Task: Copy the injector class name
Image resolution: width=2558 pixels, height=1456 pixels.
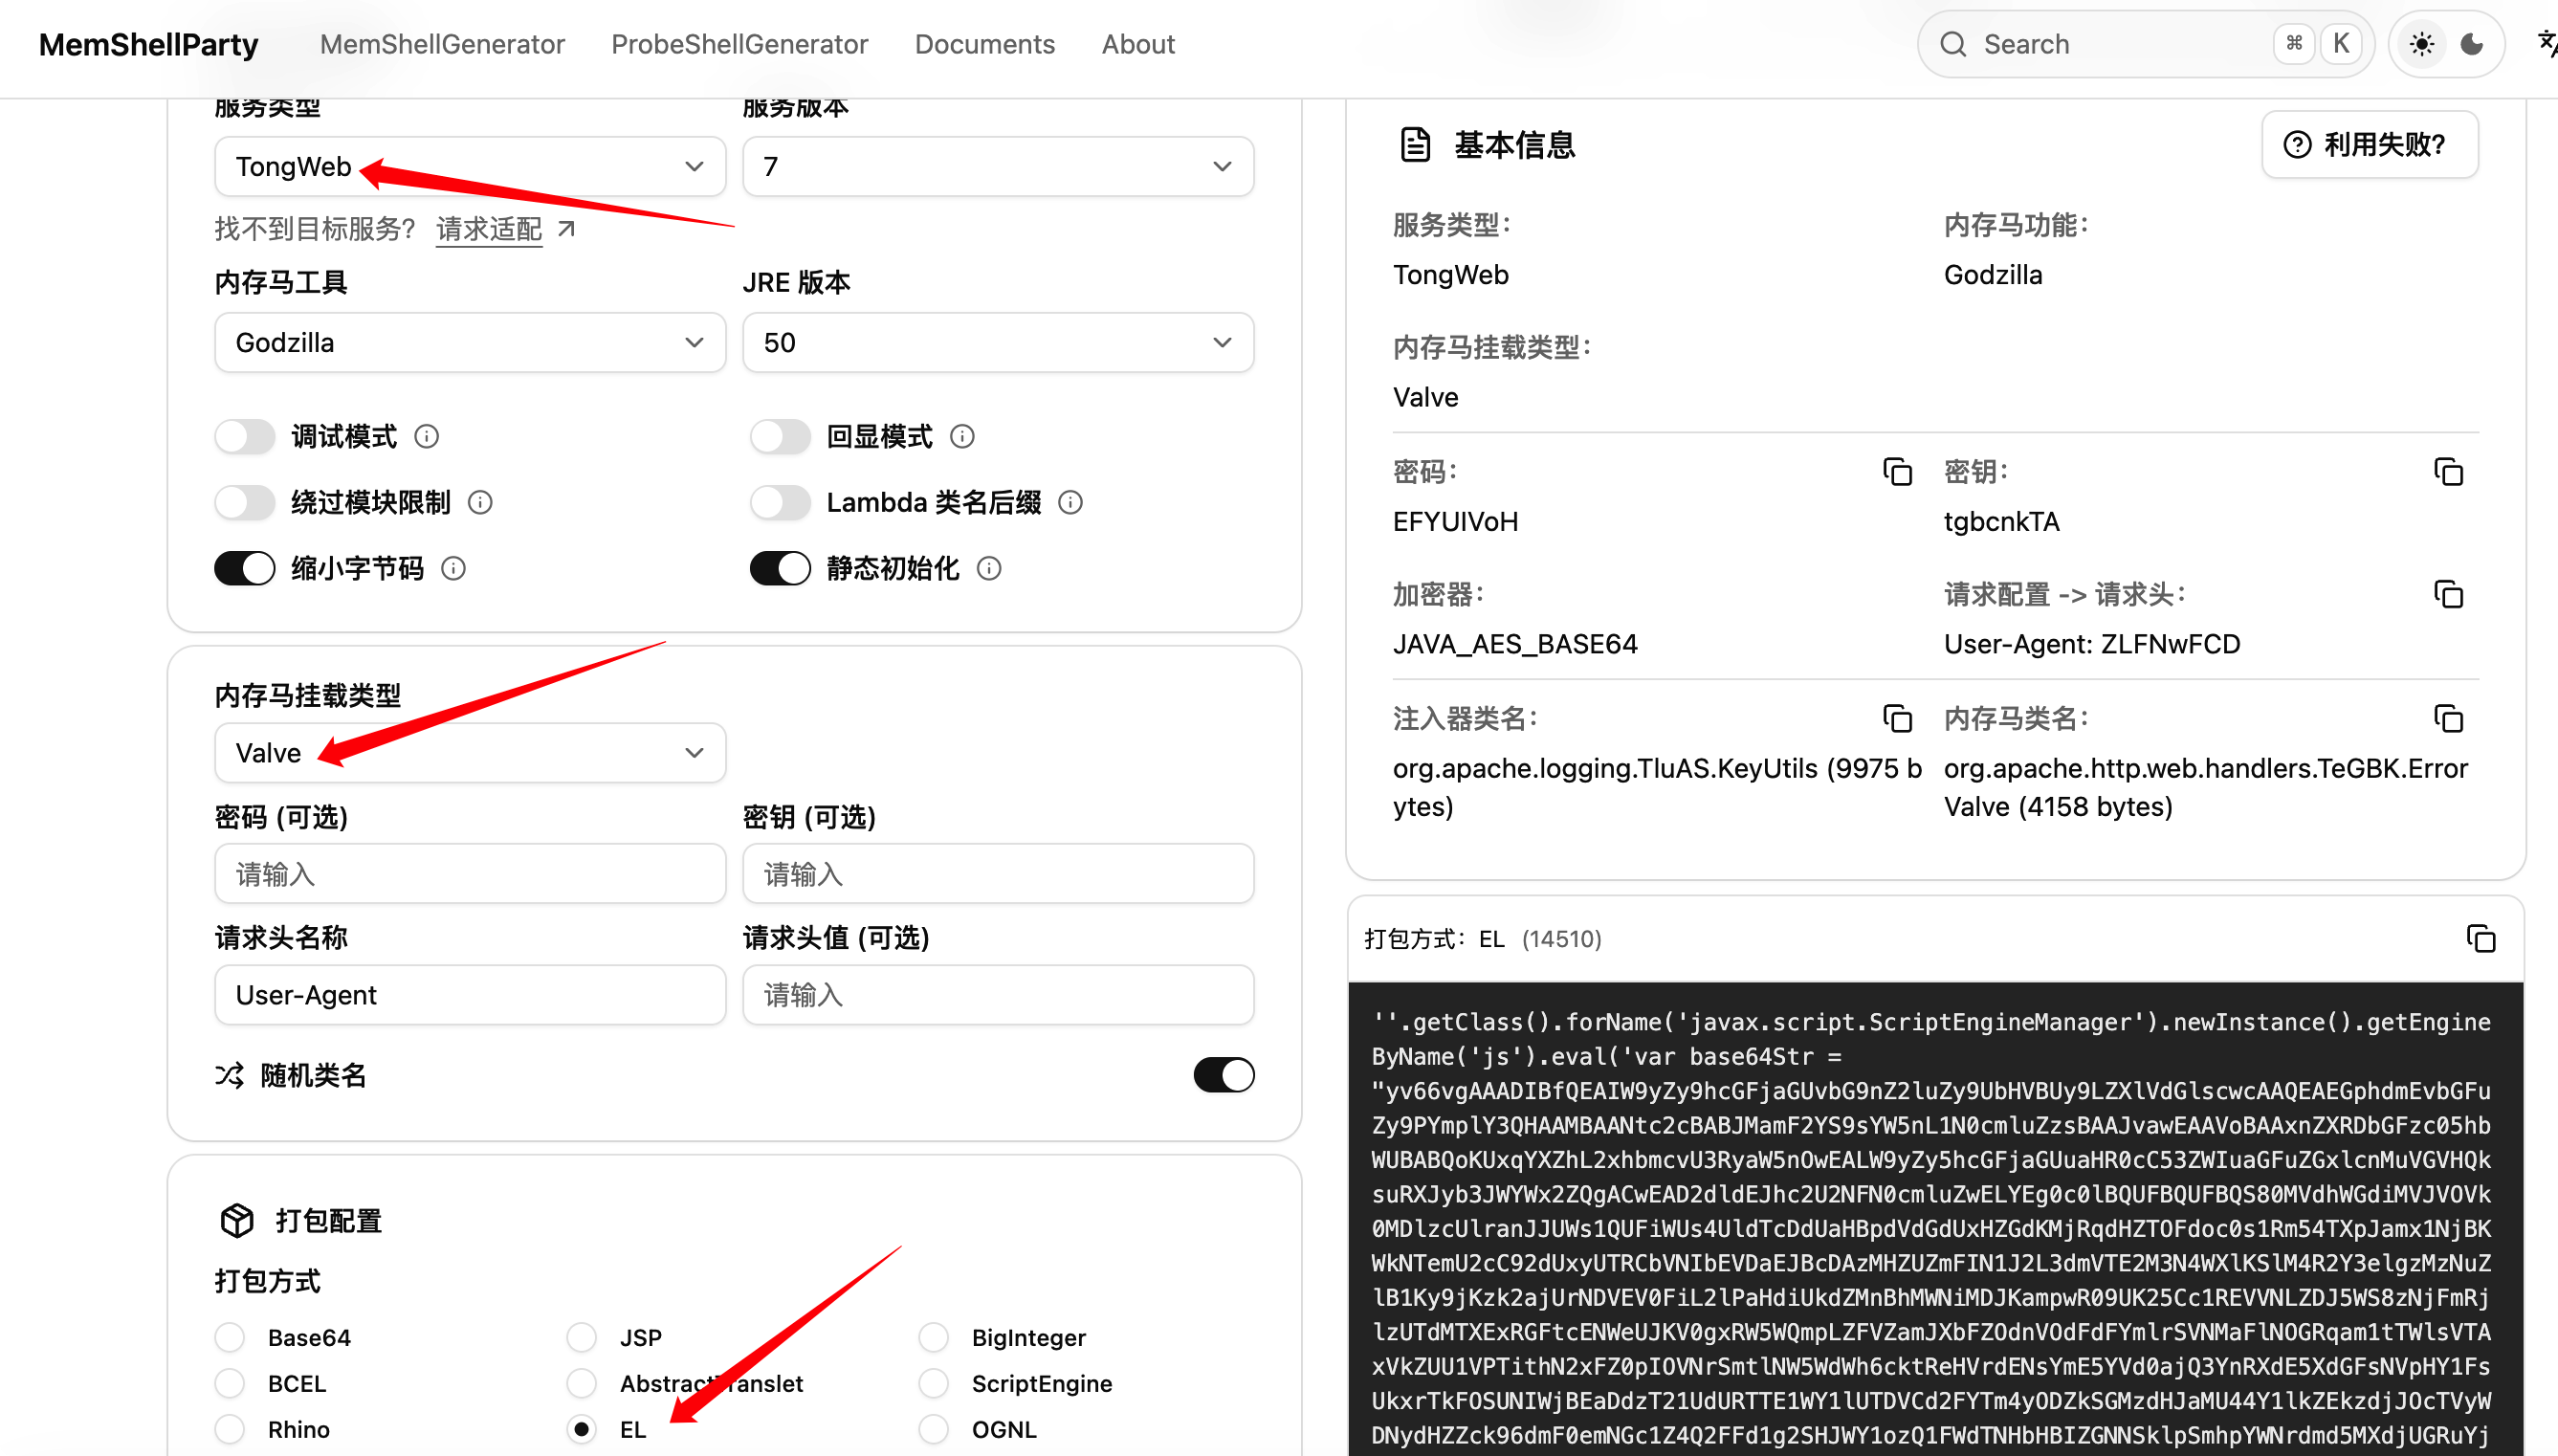Action: pyautogui.click(x=1897, y=718)
